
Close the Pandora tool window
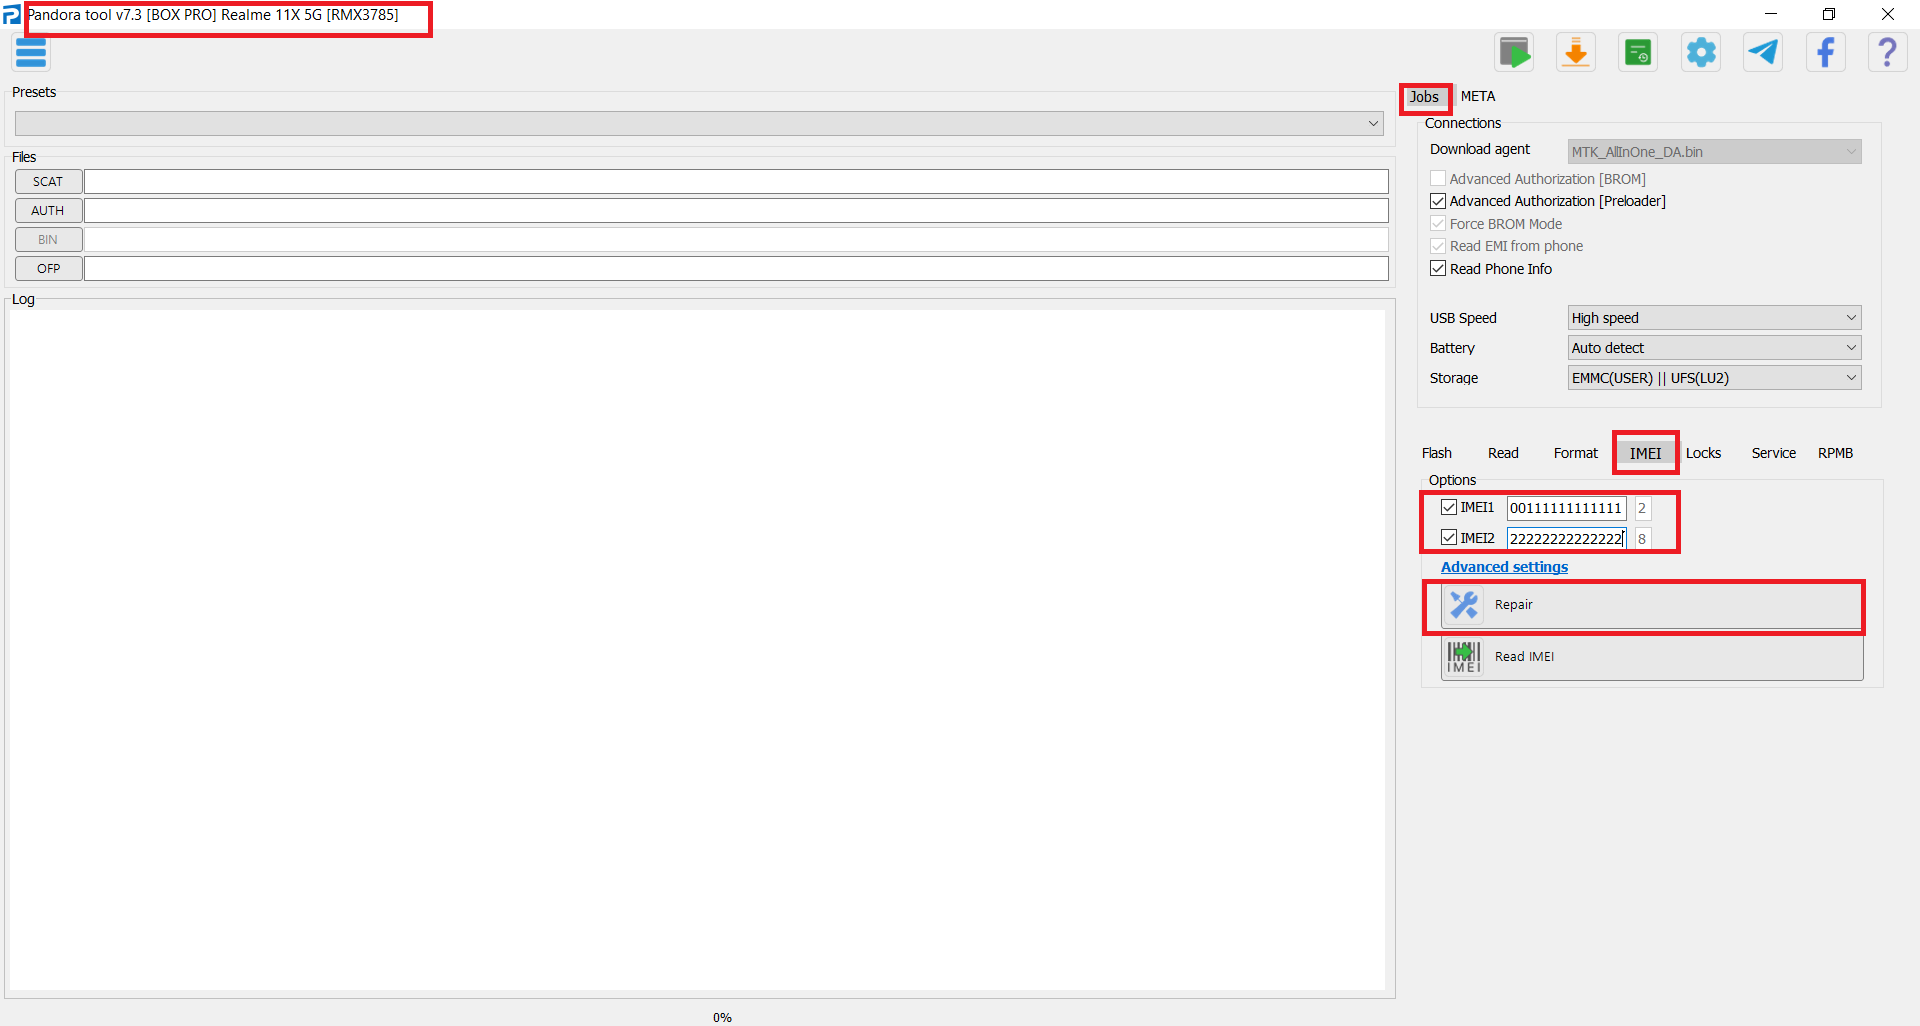(x=1888, y=14)
